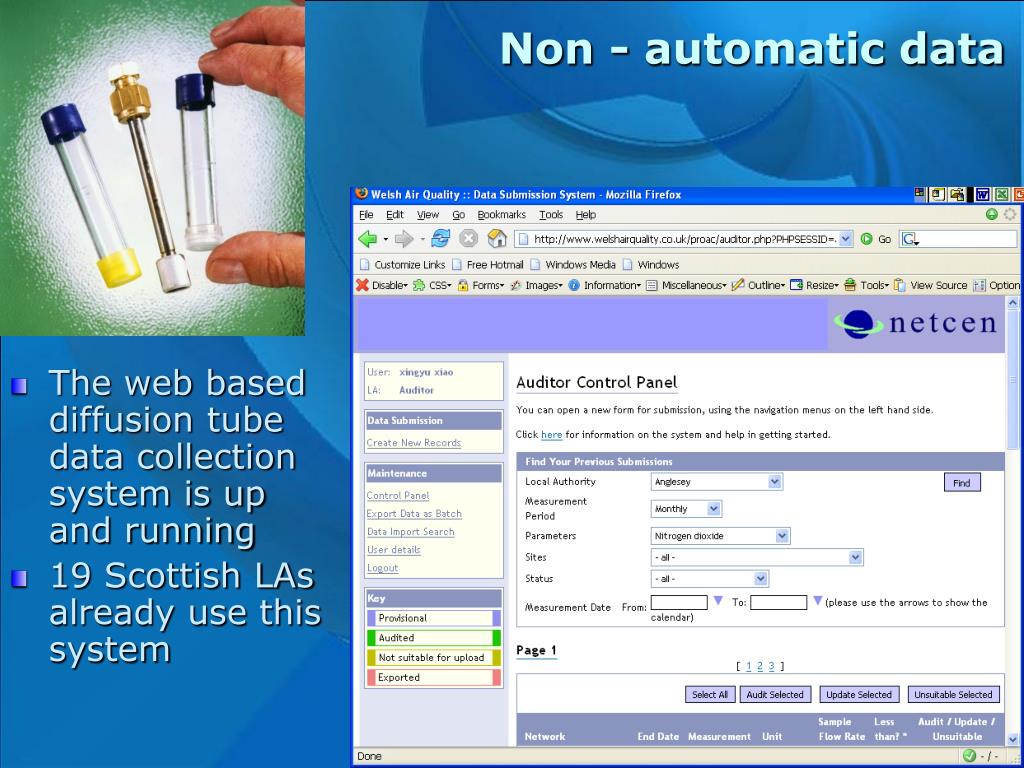Go to results page 2
The width and height of the screenshot is (1024, 768).
(760, 666)
